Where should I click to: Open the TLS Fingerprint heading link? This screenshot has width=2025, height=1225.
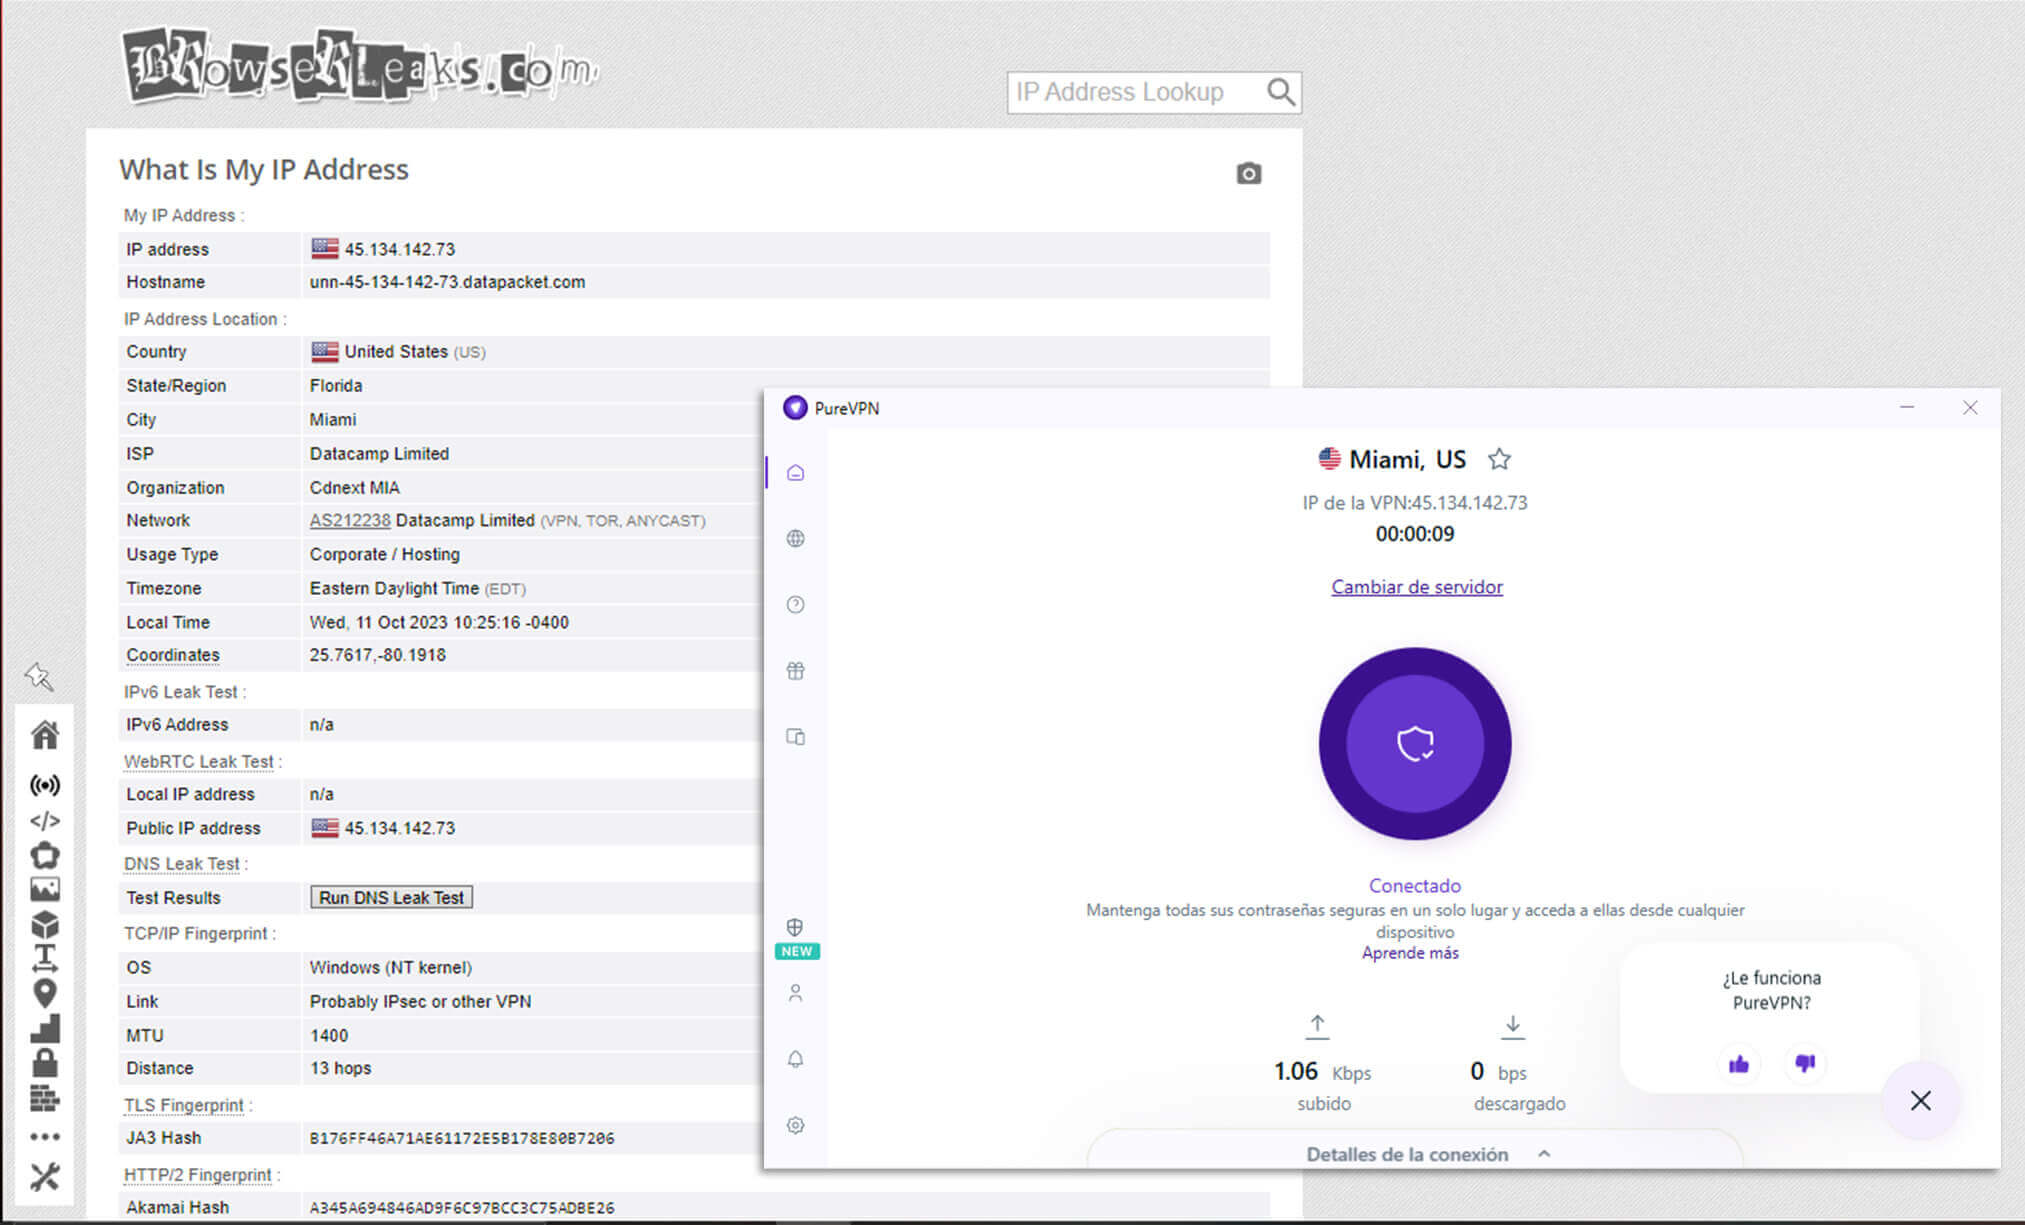(x=184, y=1105)
